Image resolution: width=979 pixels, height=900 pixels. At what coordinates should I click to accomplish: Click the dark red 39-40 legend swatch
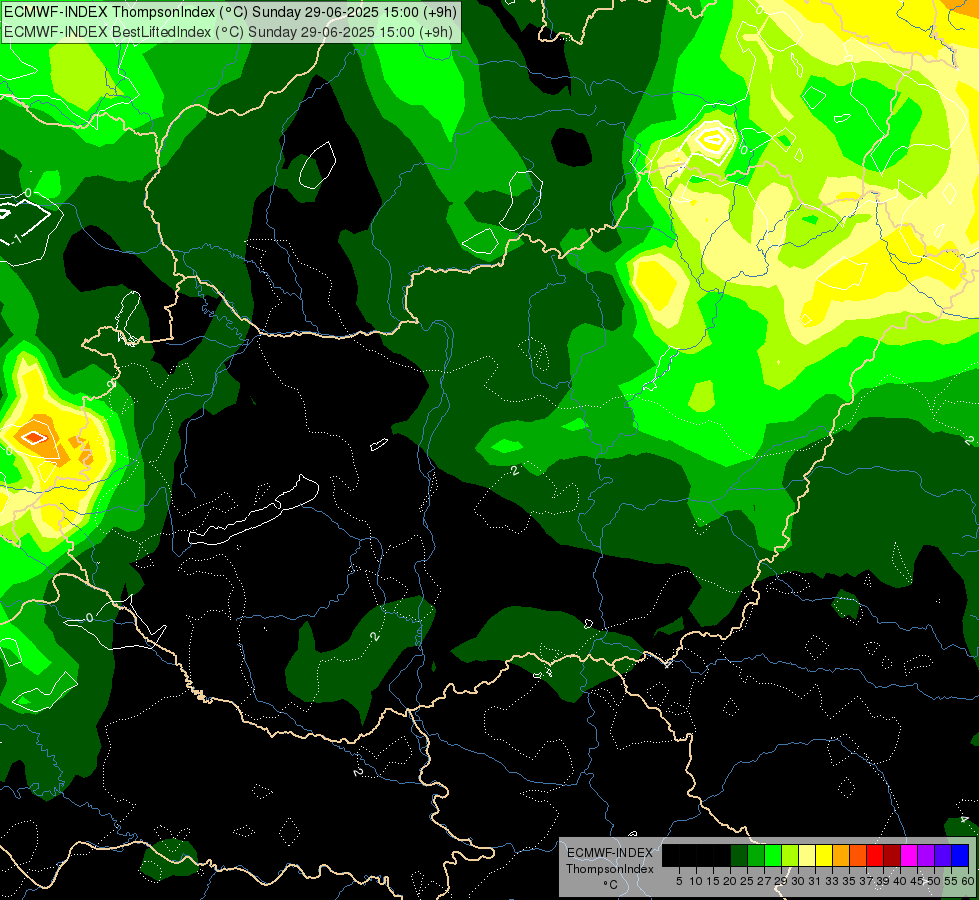point(892,855)
